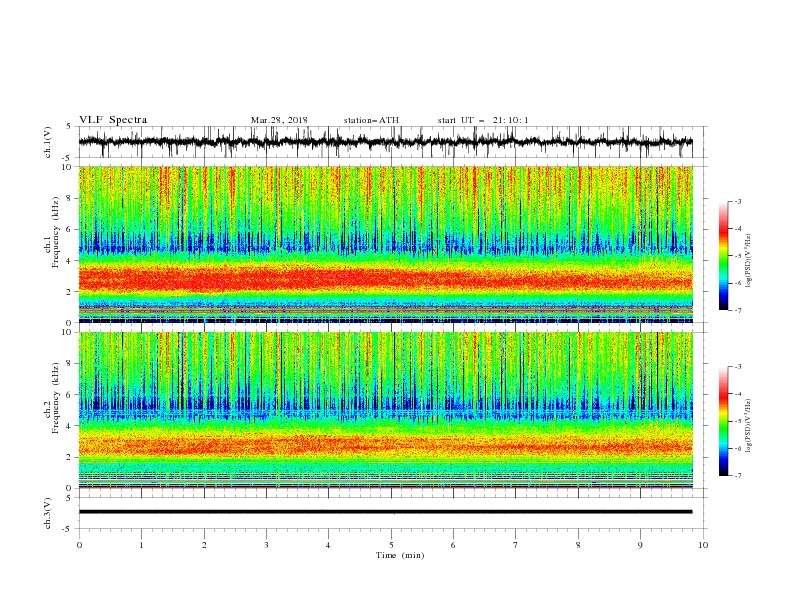This screenshot has height=612, width=792.
Task: Click the "Time (min)" axis title
Action: [400, 555]
